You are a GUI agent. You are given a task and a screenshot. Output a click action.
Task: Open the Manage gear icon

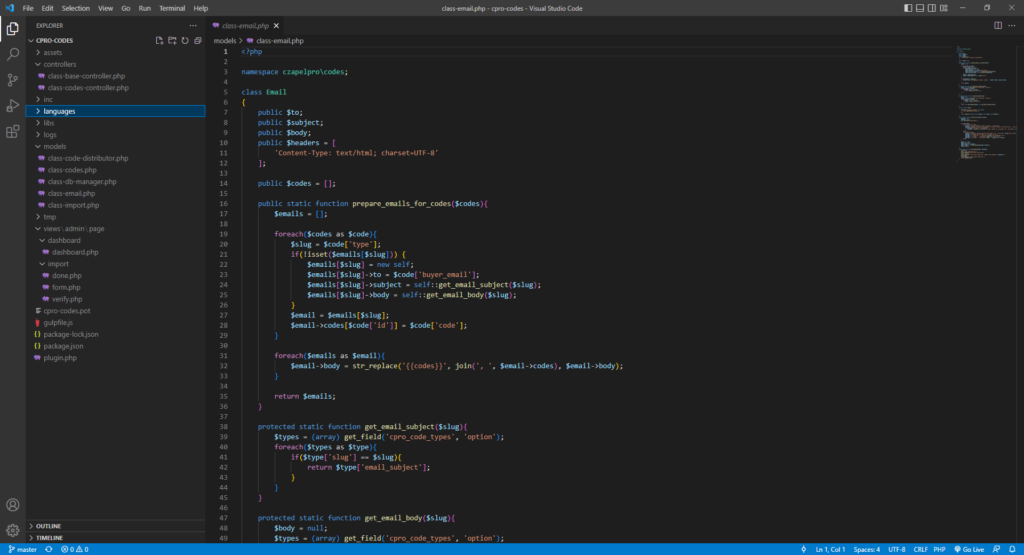click(x=12, y=530)
